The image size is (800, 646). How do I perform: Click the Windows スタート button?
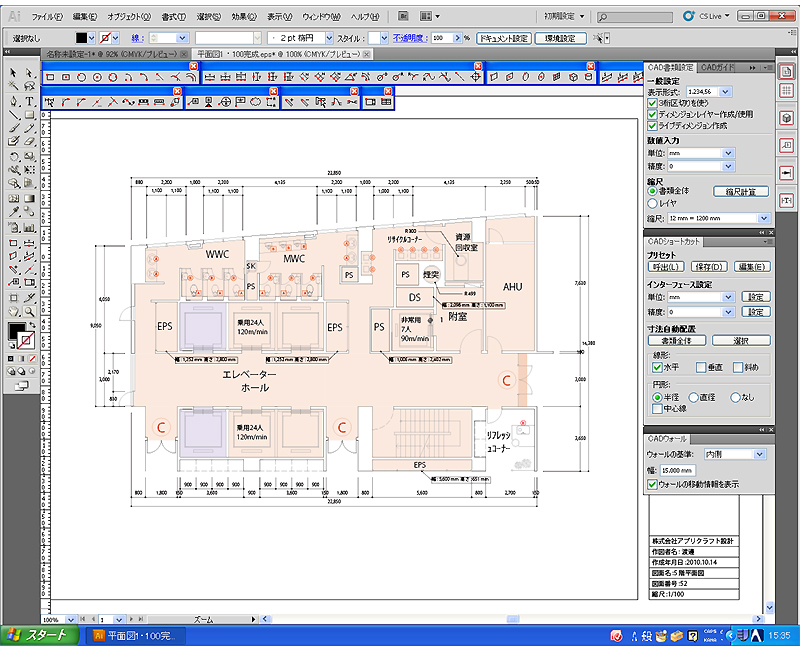[x=38, y=635]
